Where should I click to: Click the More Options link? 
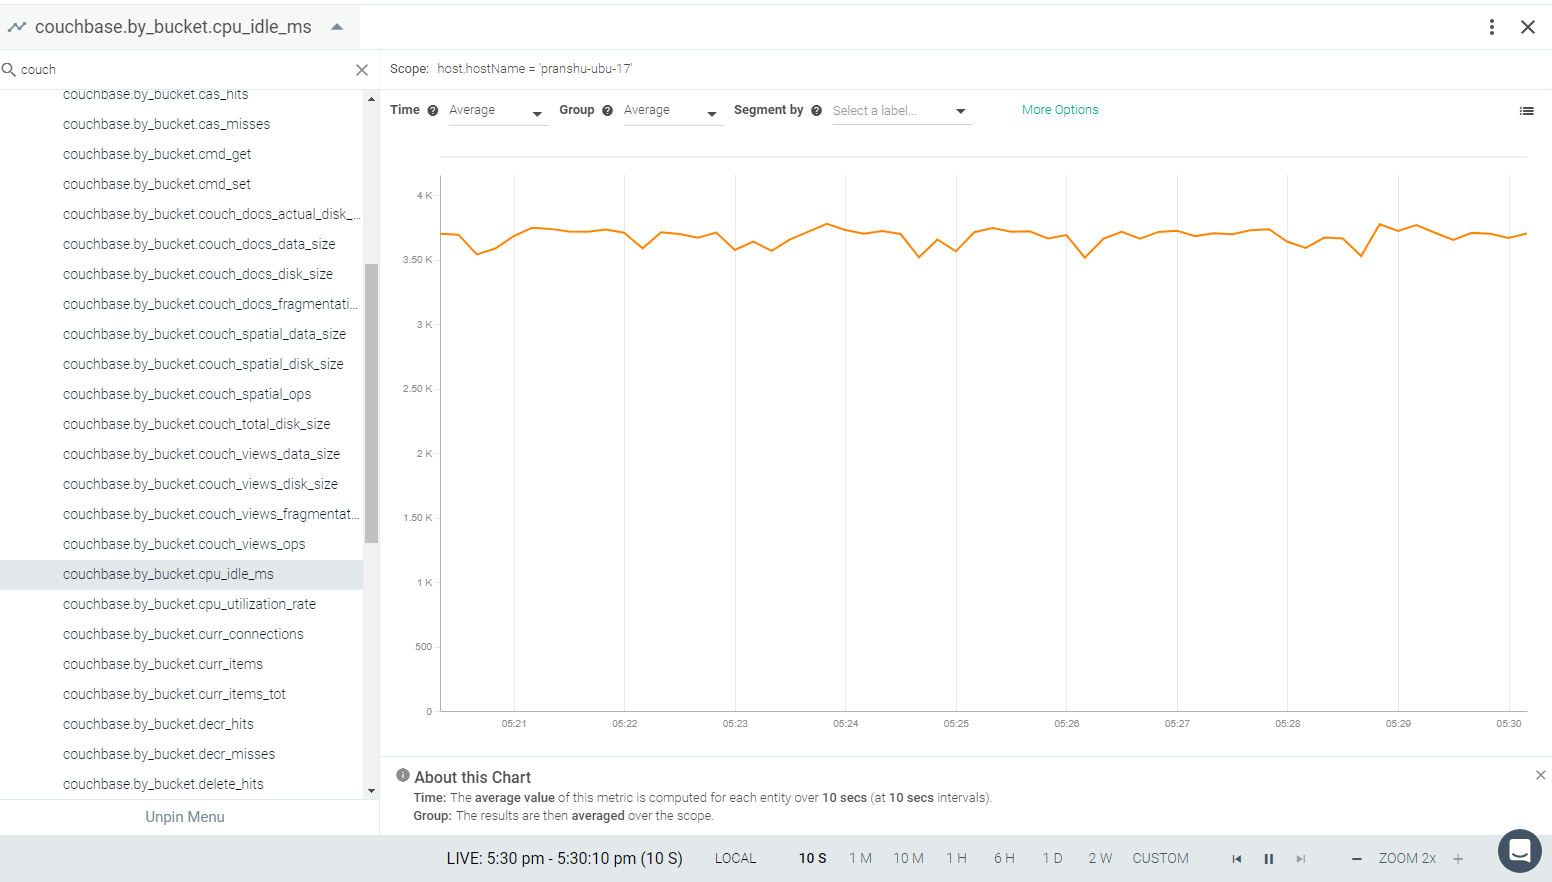pos(1060,110)
